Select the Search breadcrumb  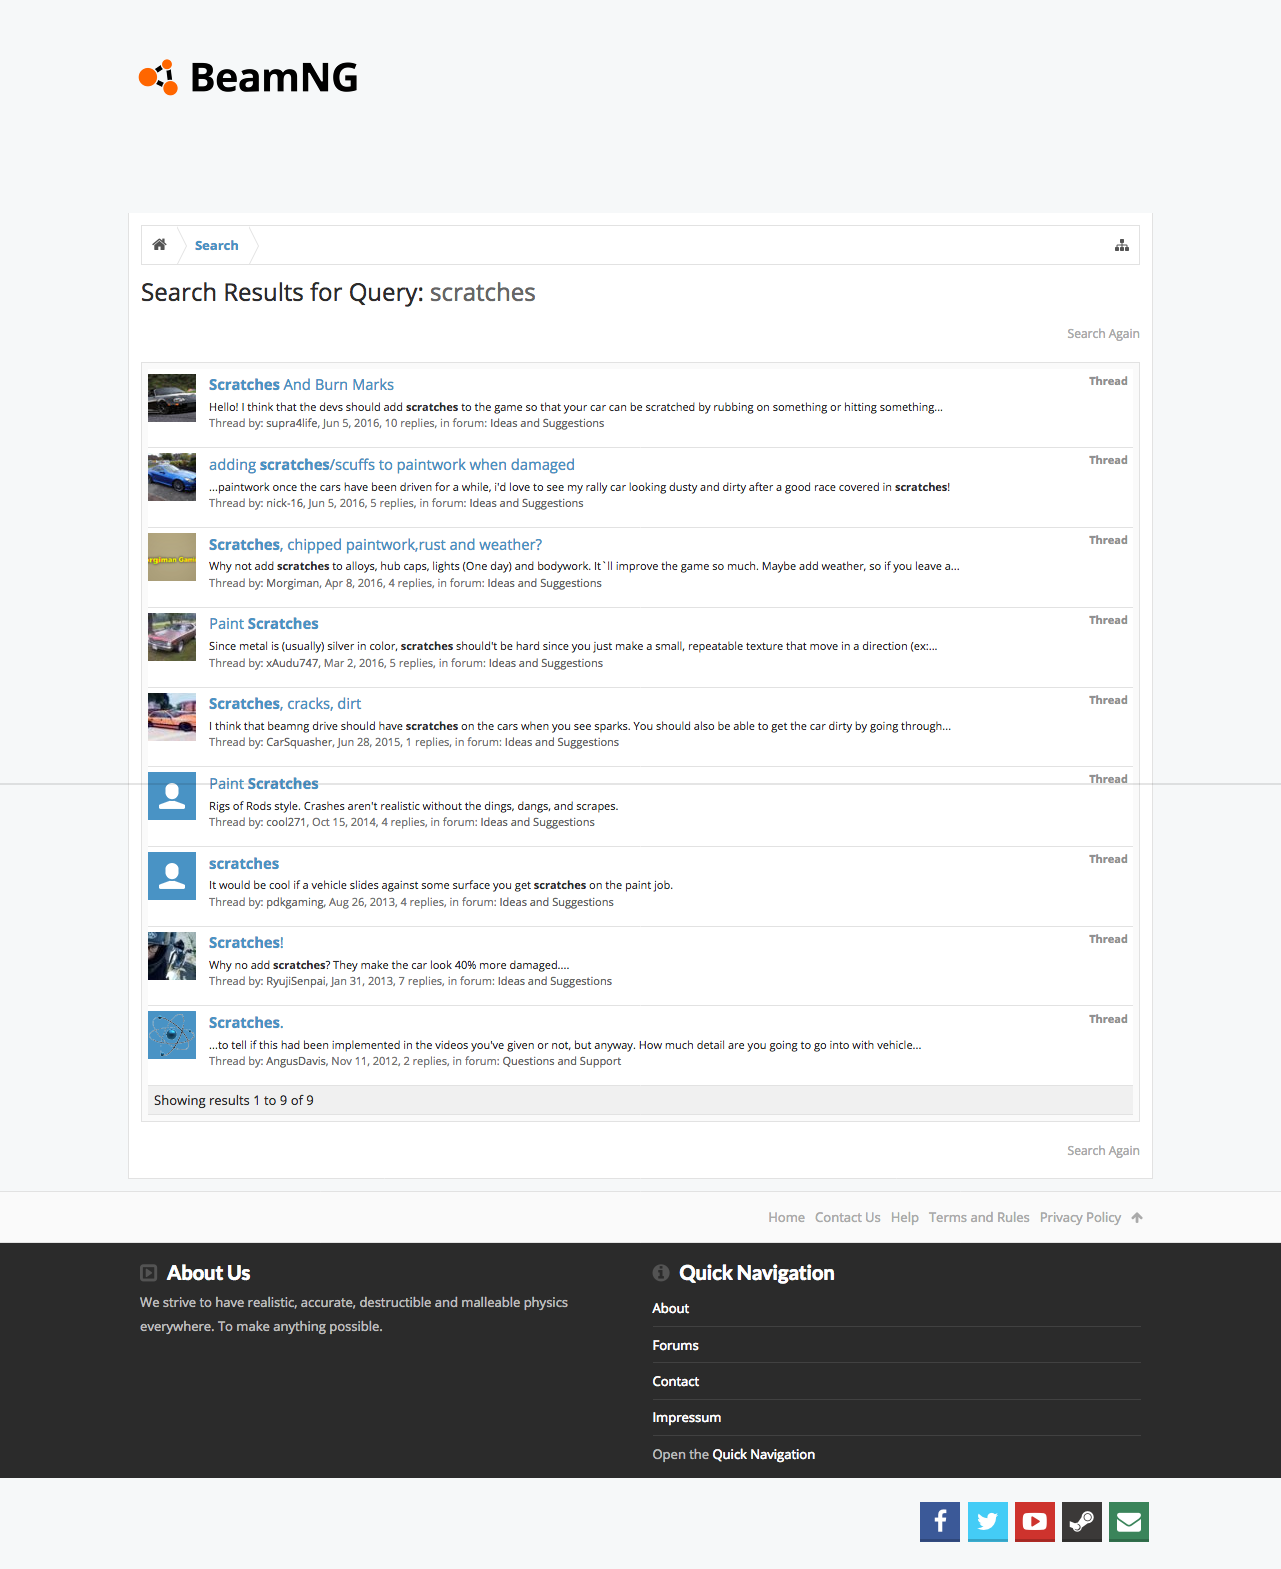pos(216,245)
